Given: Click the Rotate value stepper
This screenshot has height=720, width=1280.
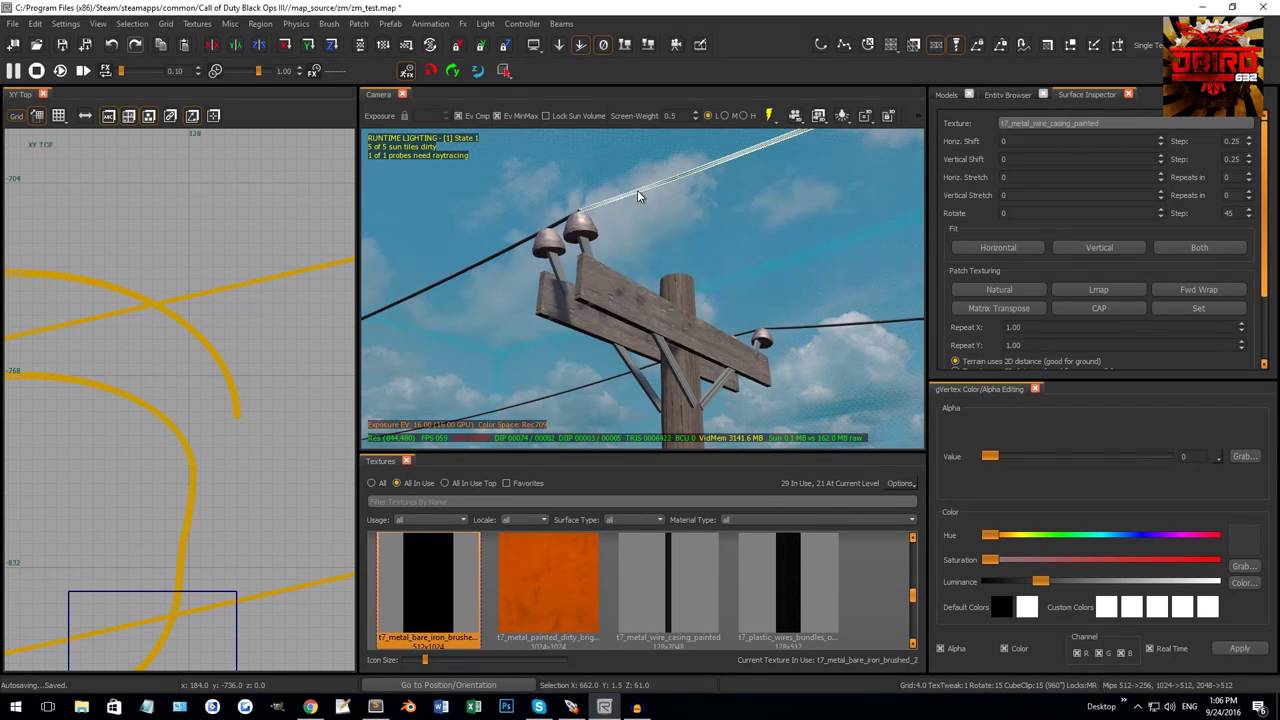Looking at the screenshot, I should (1161, 213).
